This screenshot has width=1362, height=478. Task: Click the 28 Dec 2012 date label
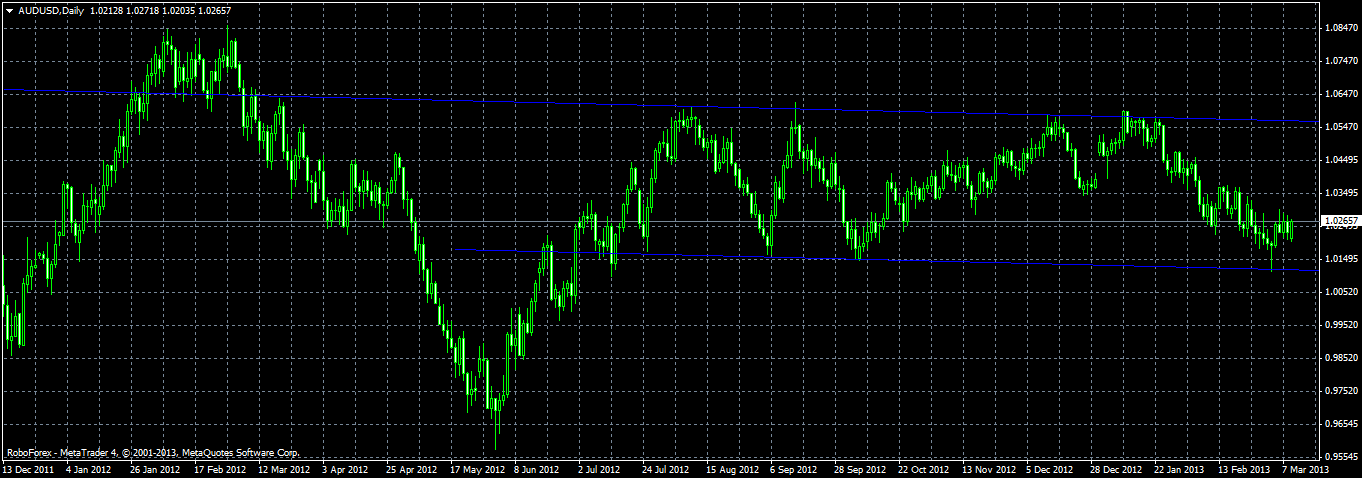click(x=1118, y=469)
